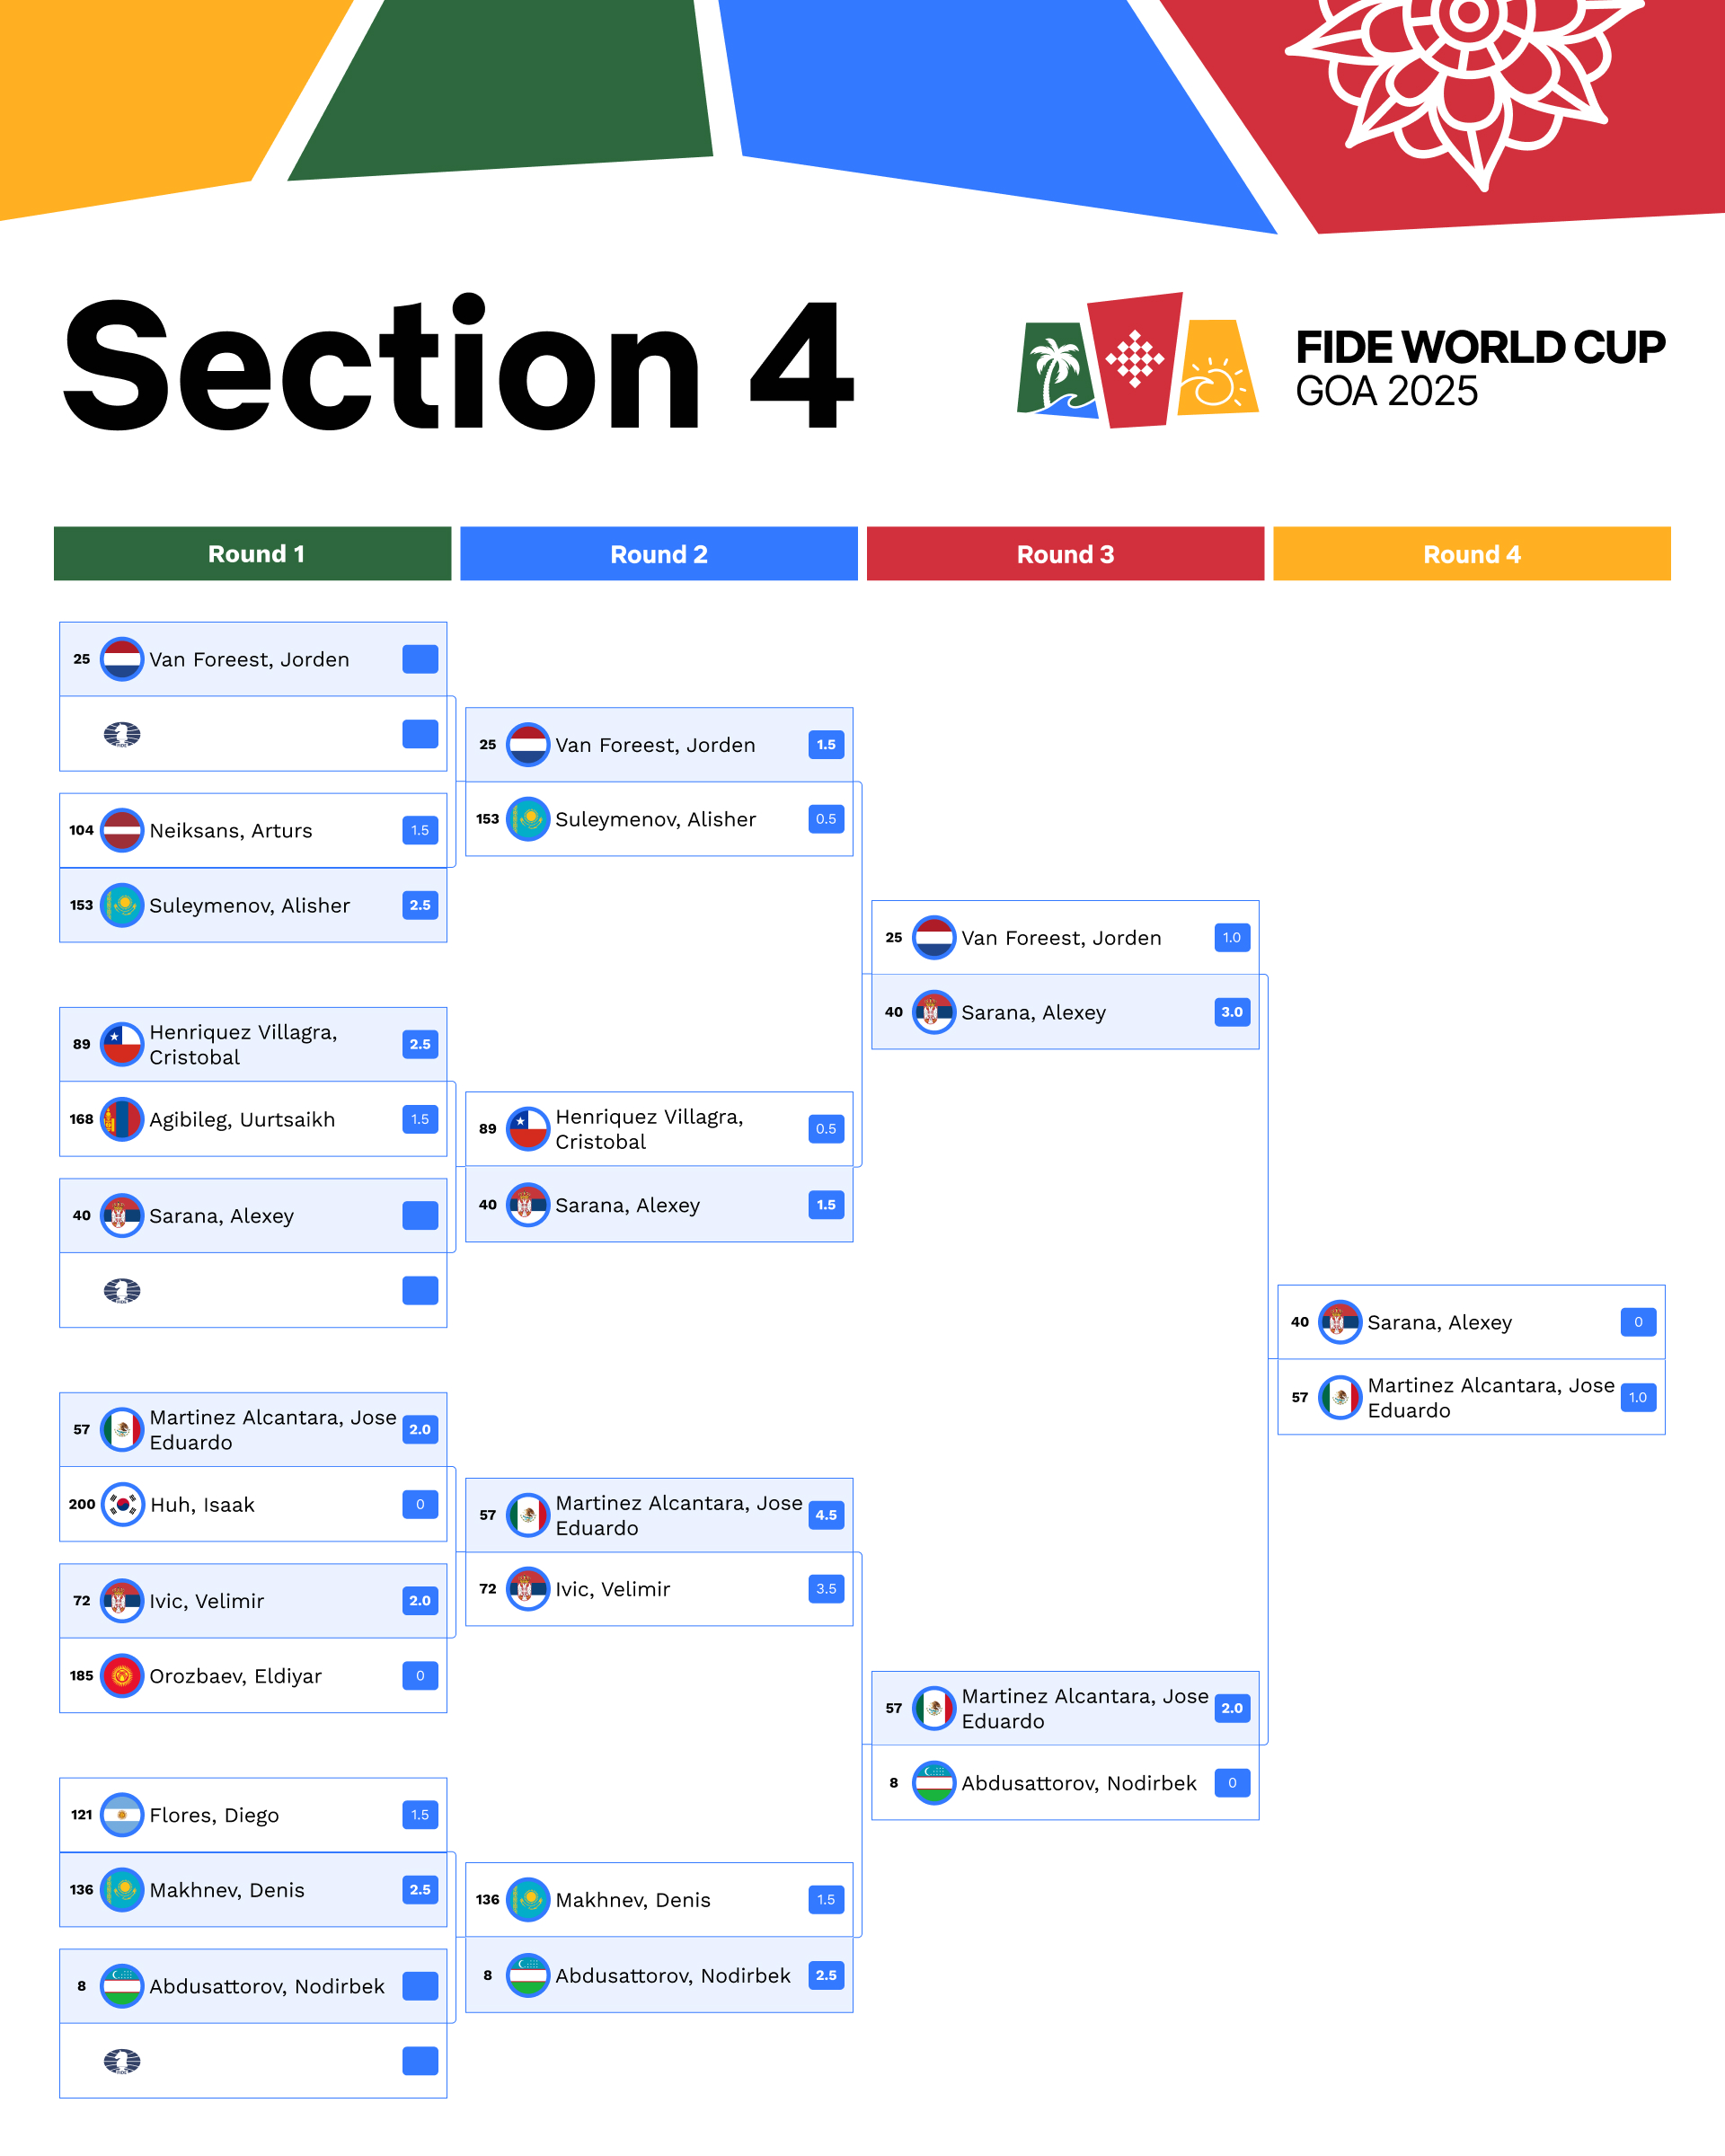Open the Round 4 column header

pyautogui.click(x=1471, y=554)
